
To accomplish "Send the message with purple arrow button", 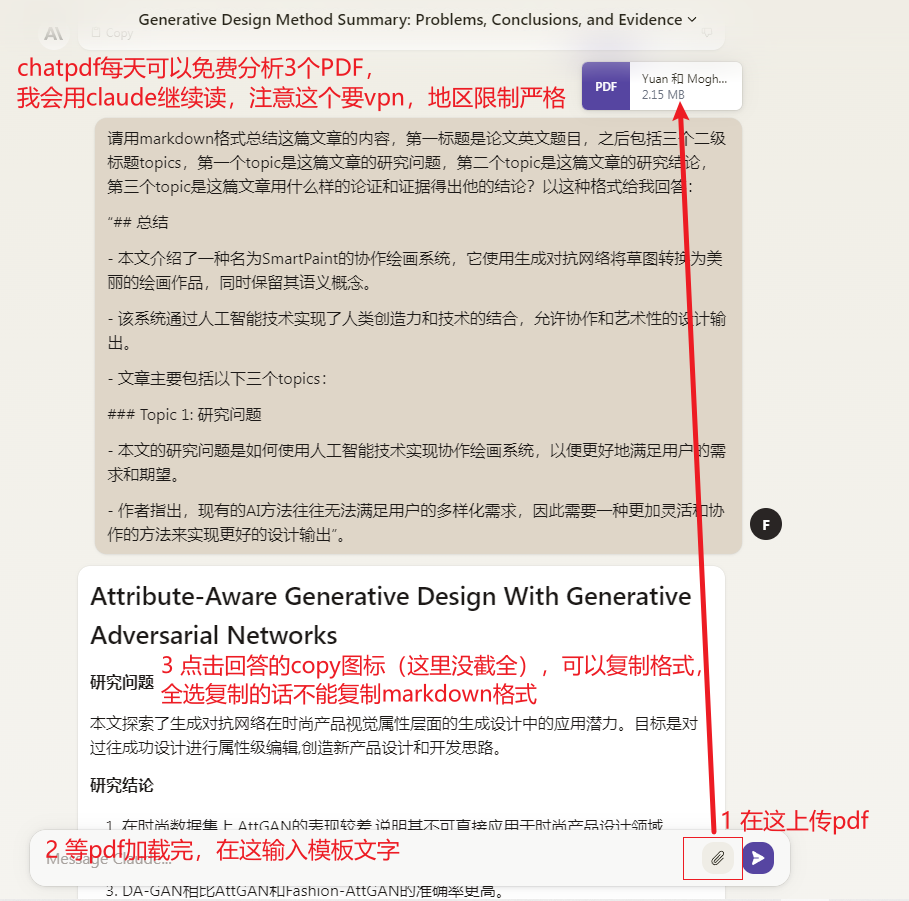I will pyautogui.click(x=758, y=858).
